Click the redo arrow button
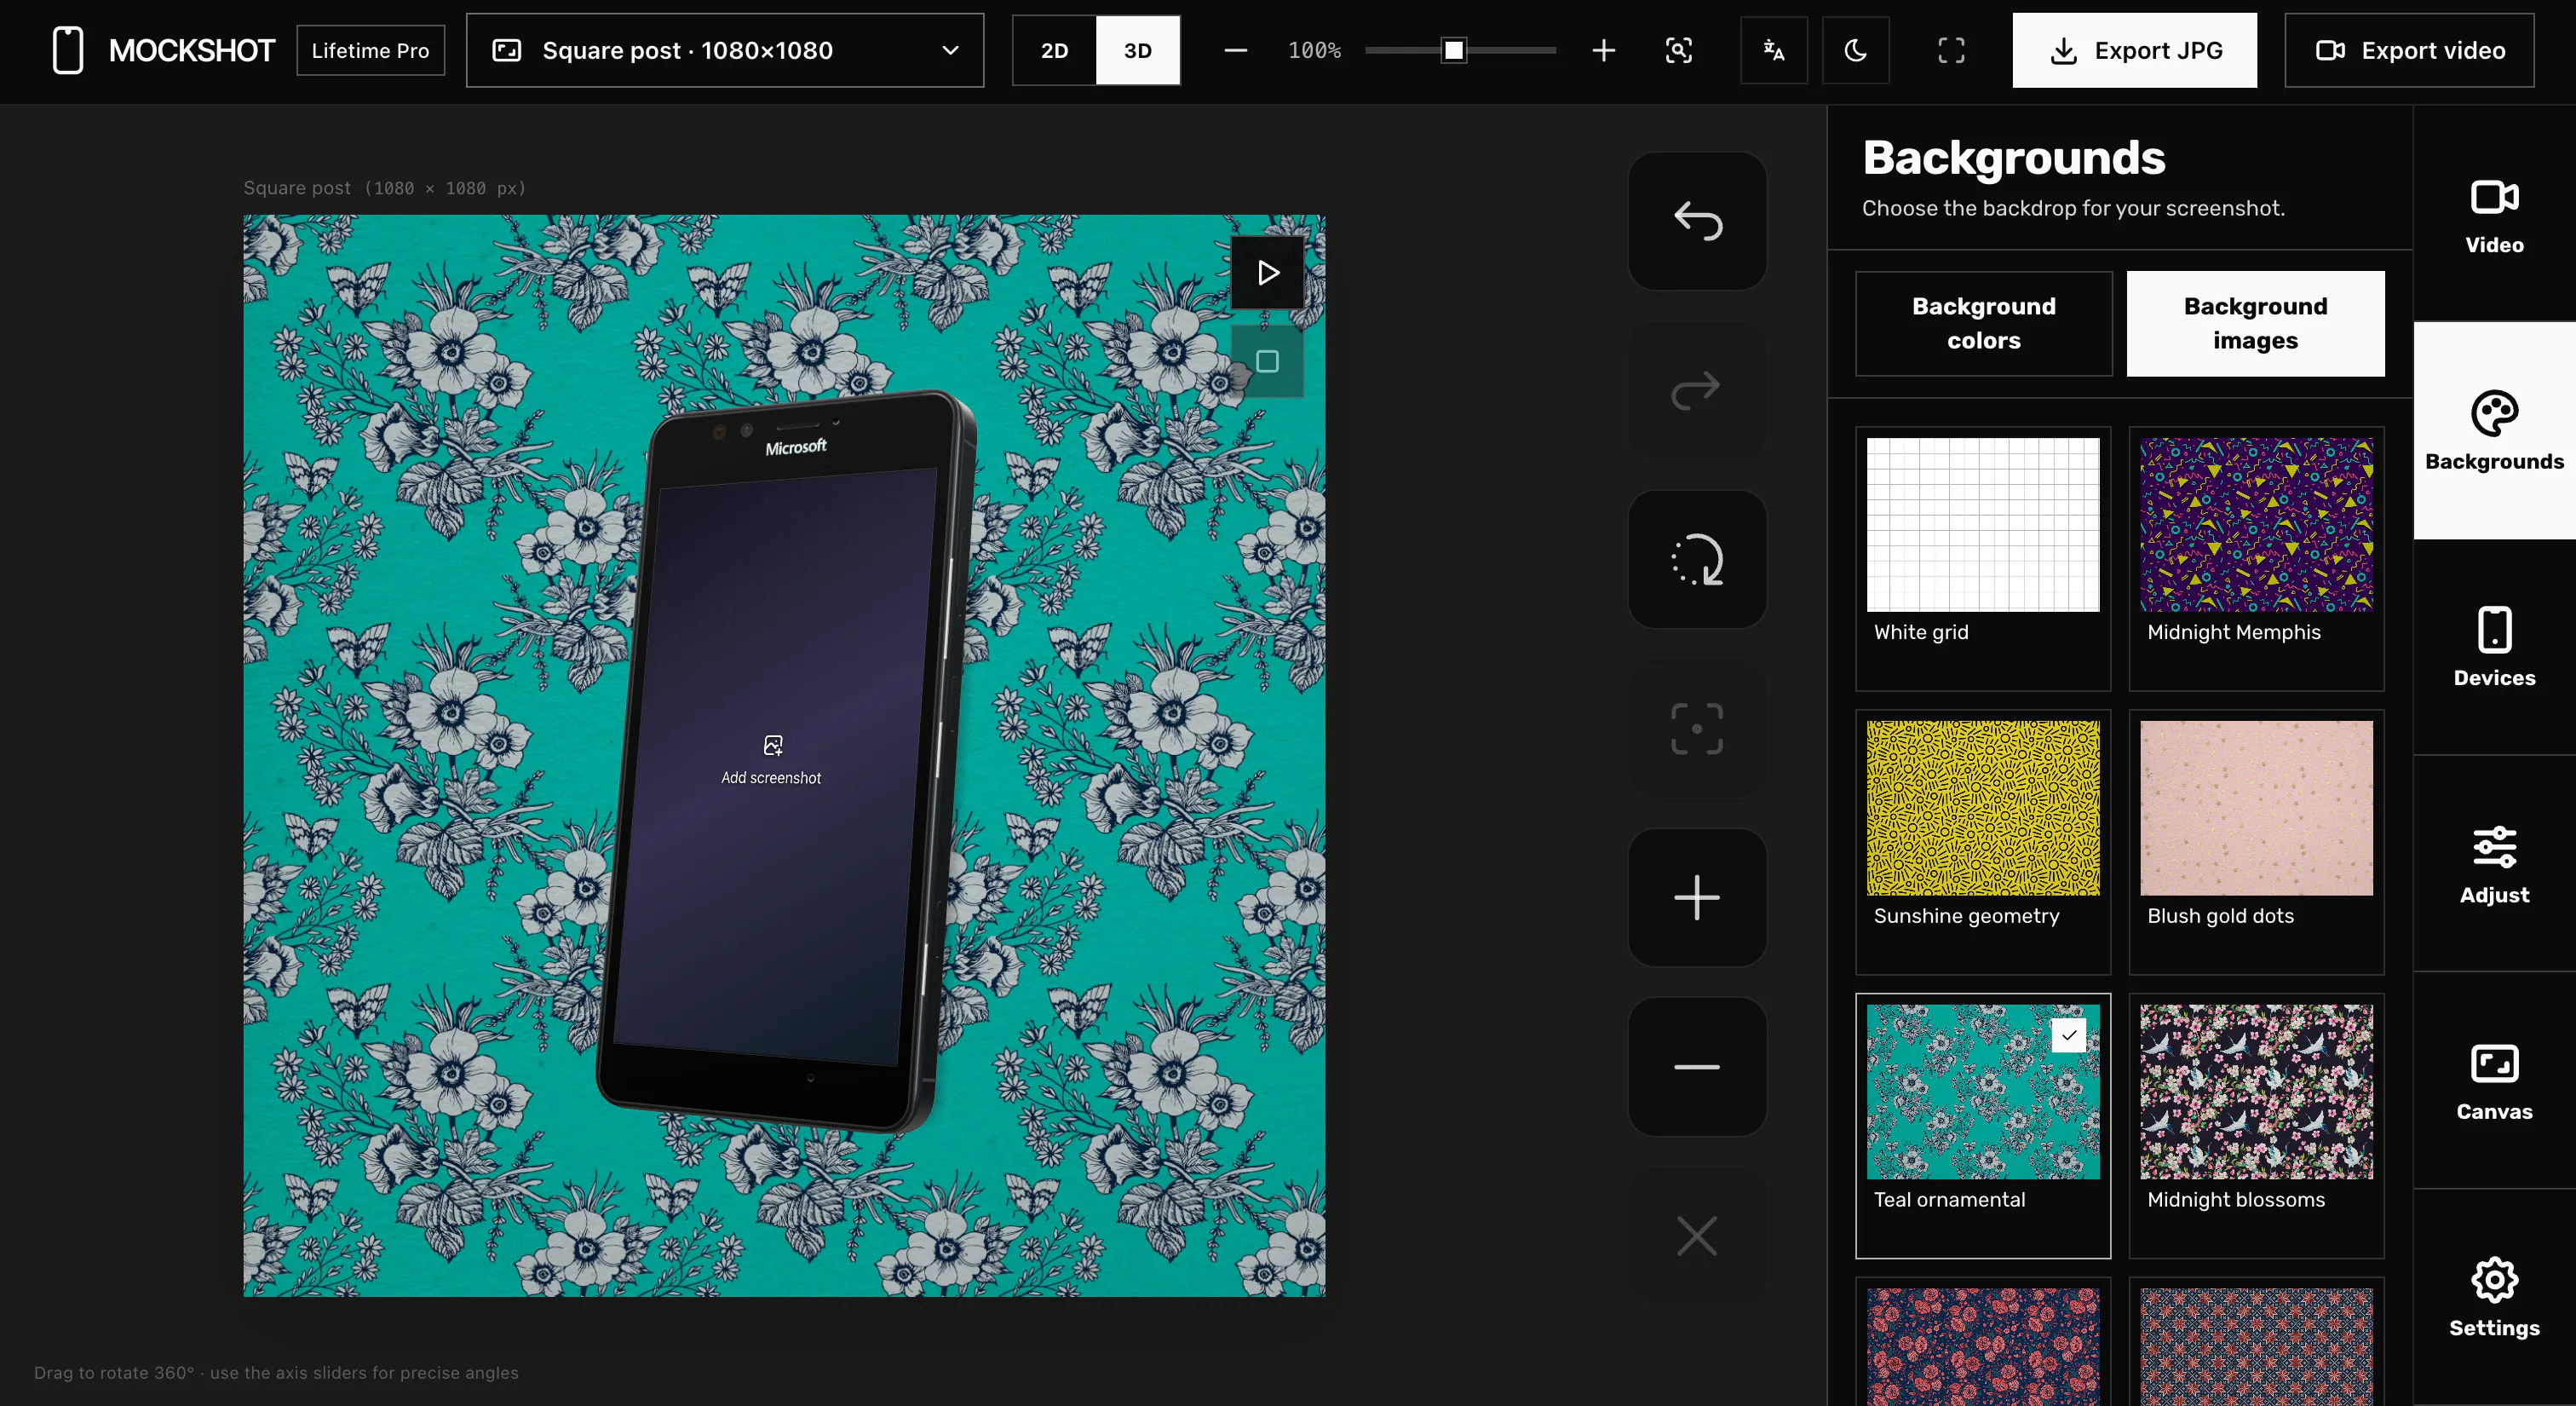The height and width of the screenshot is (1406, 2576). pos(1697,390)
